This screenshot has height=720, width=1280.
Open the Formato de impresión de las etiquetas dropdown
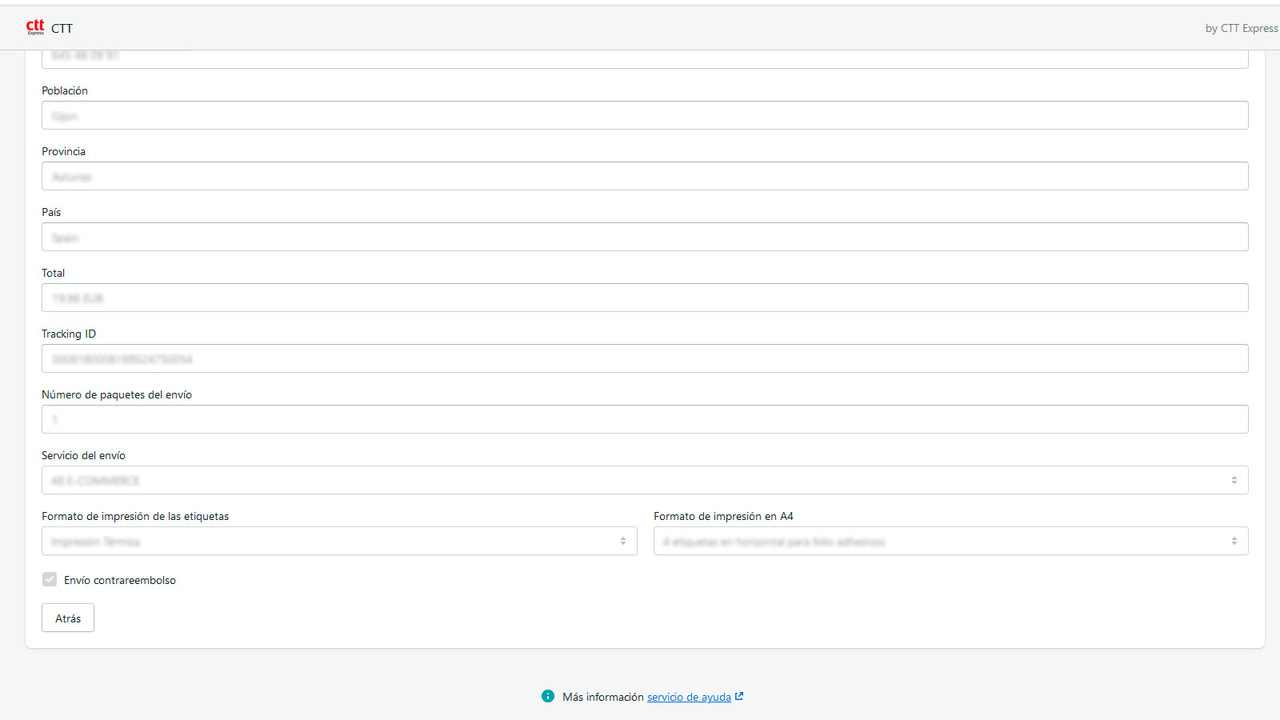(339, 540)
